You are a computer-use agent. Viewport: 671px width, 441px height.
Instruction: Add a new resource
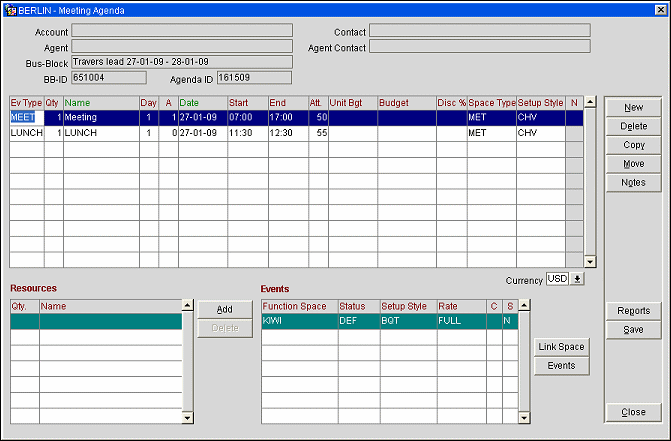click(x=225, y=310)
